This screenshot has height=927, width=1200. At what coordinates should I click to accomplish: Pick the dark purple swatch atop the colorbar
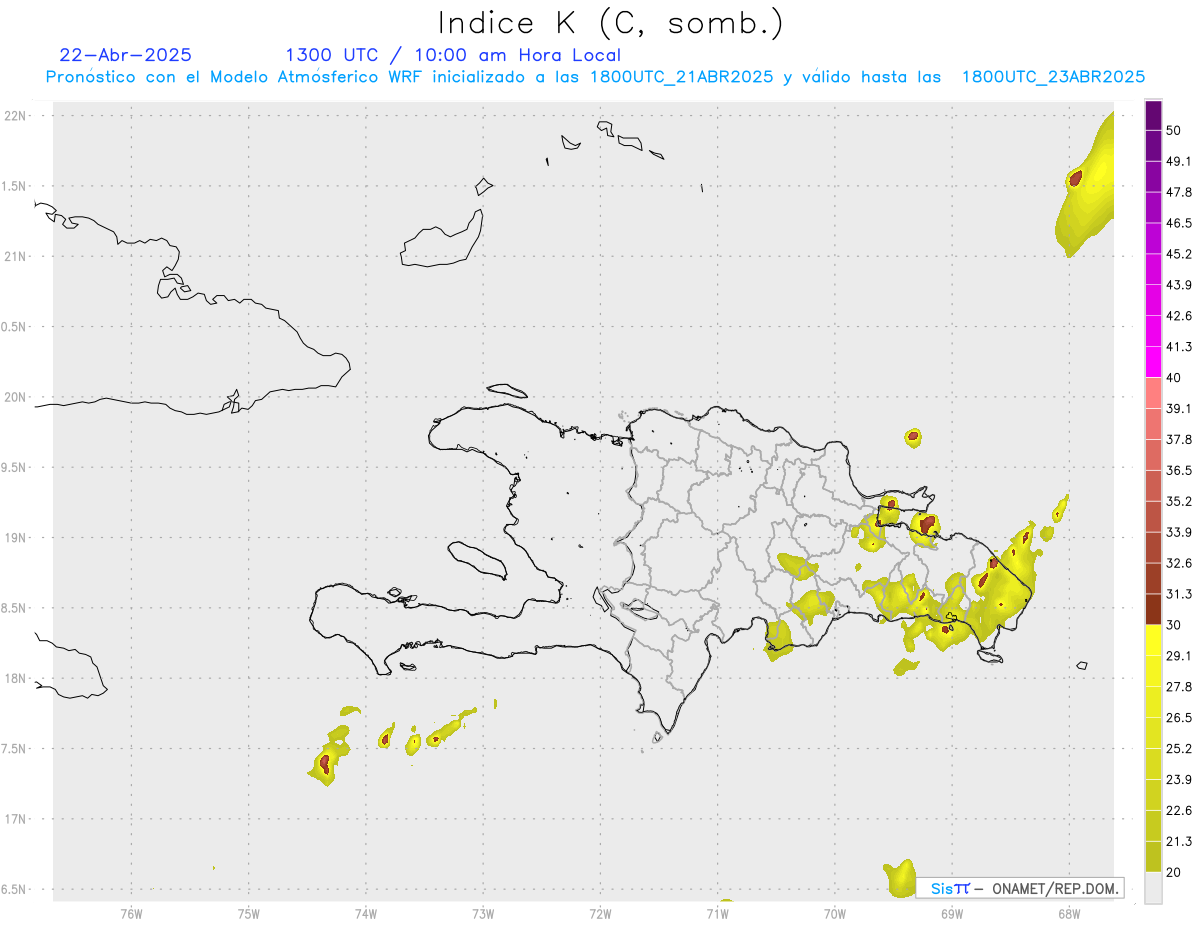pyautogui.click(x=1153, y=117)
